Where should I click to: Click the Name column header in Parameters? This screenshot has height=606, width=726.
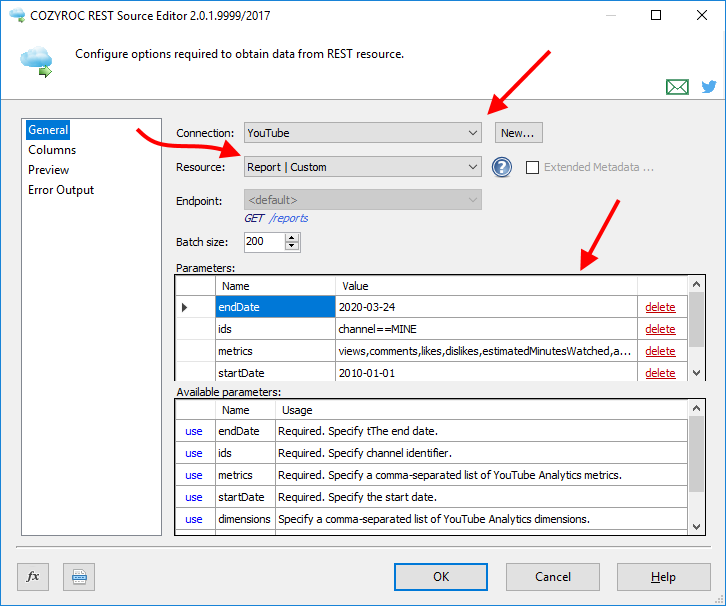(275, 286)
